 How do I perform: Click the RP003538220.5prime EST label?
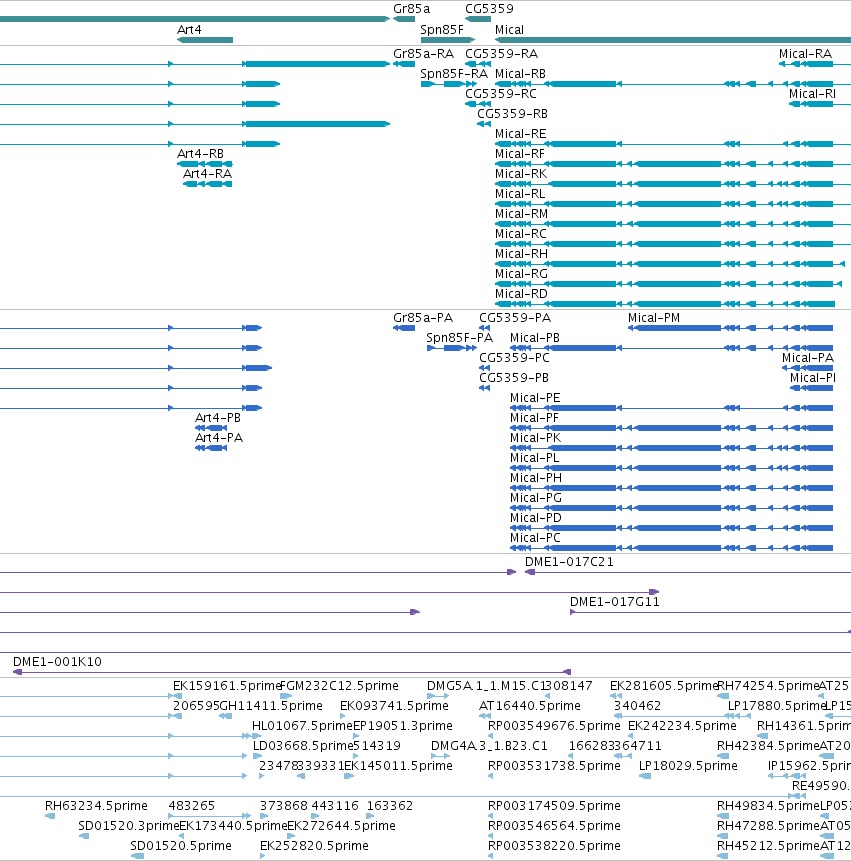(554, 846)
